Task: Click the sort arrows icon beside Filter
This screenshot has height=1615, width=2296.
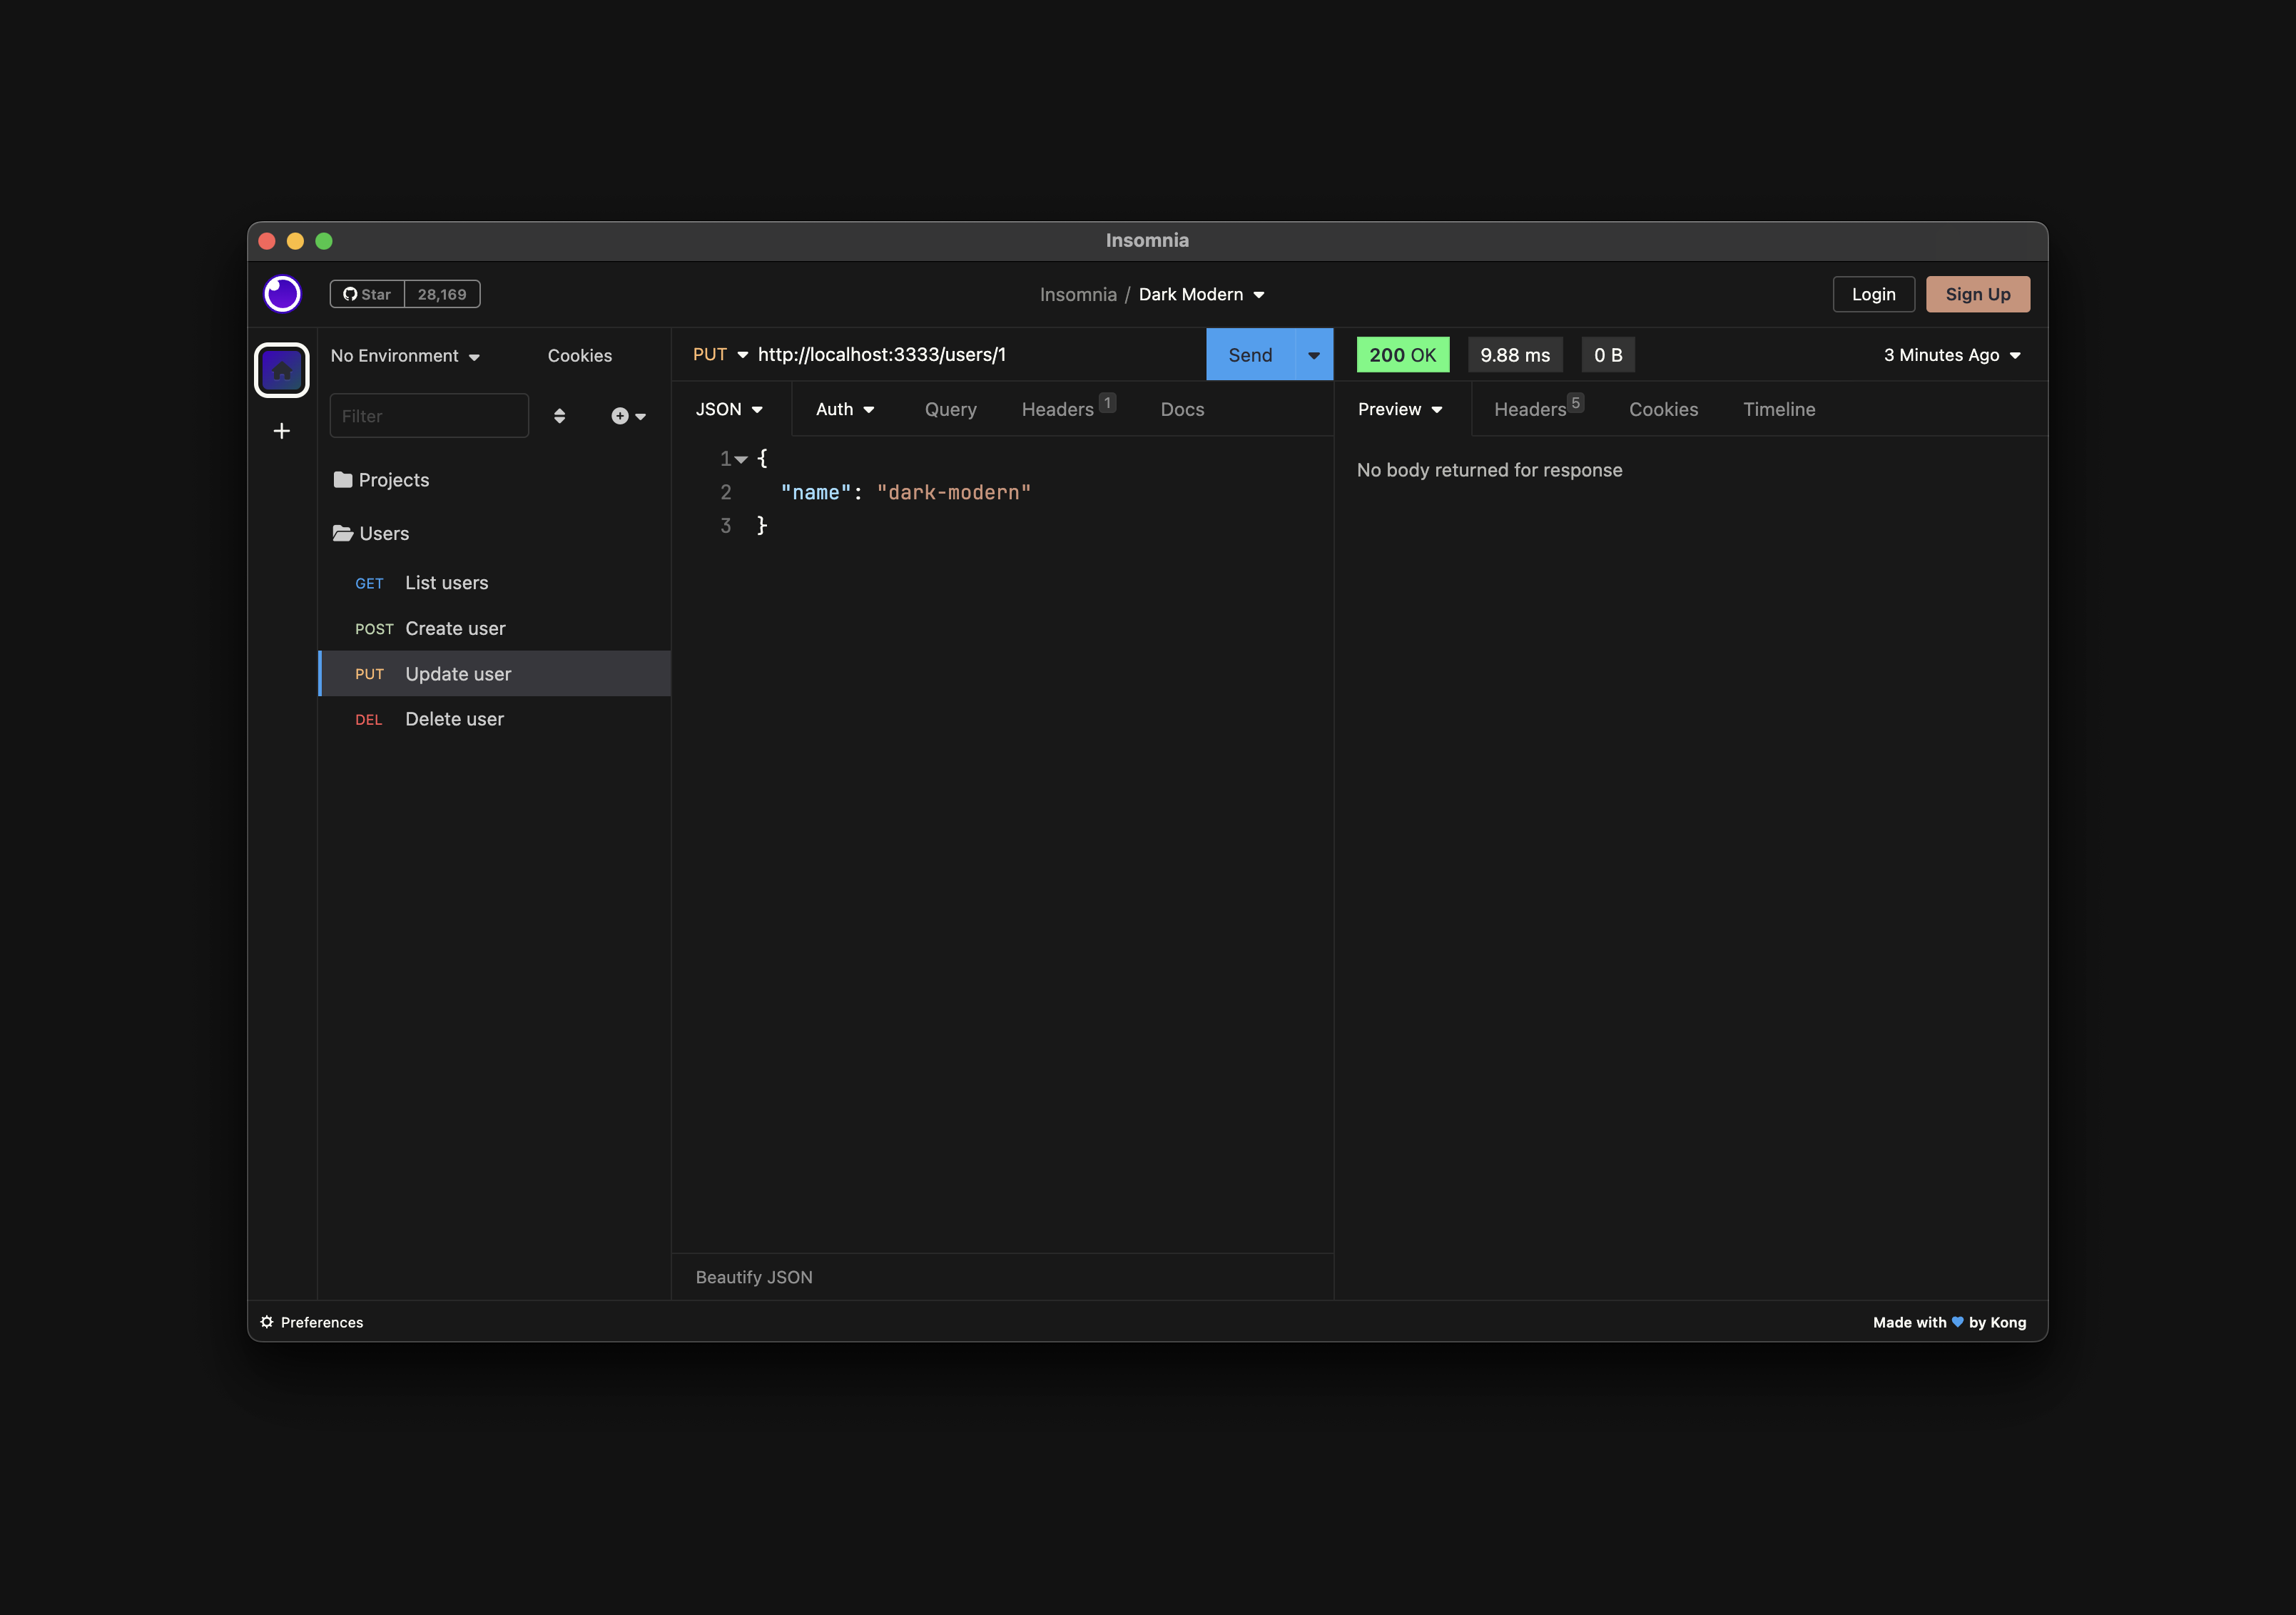Action: pos(559,416)
